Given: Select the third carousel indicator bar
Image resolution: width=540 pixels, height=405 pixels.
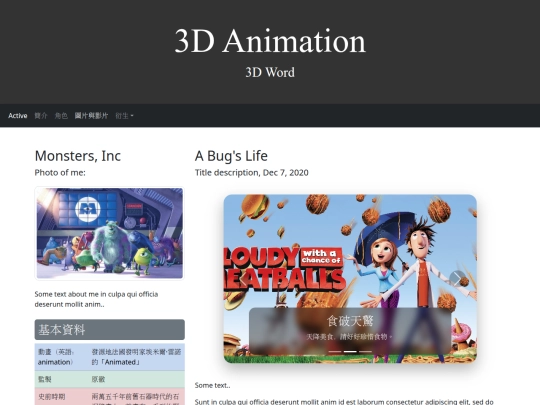Looking at the screenshot, I should point(365,352).
